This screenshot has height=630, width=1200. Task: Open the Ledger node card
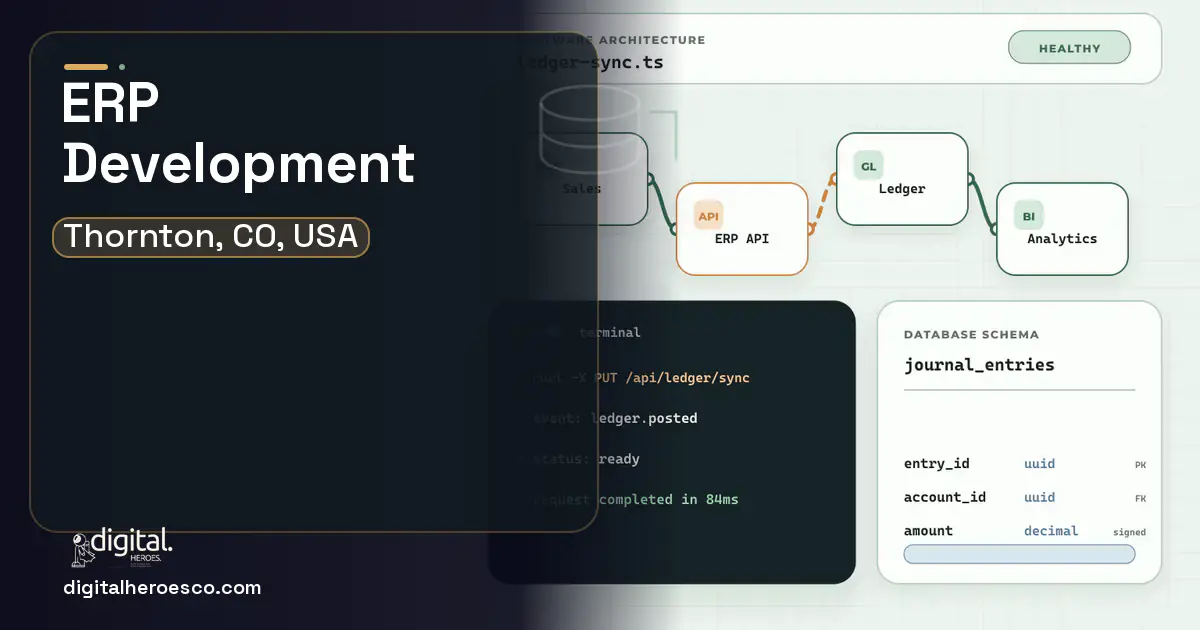point(902,179)
